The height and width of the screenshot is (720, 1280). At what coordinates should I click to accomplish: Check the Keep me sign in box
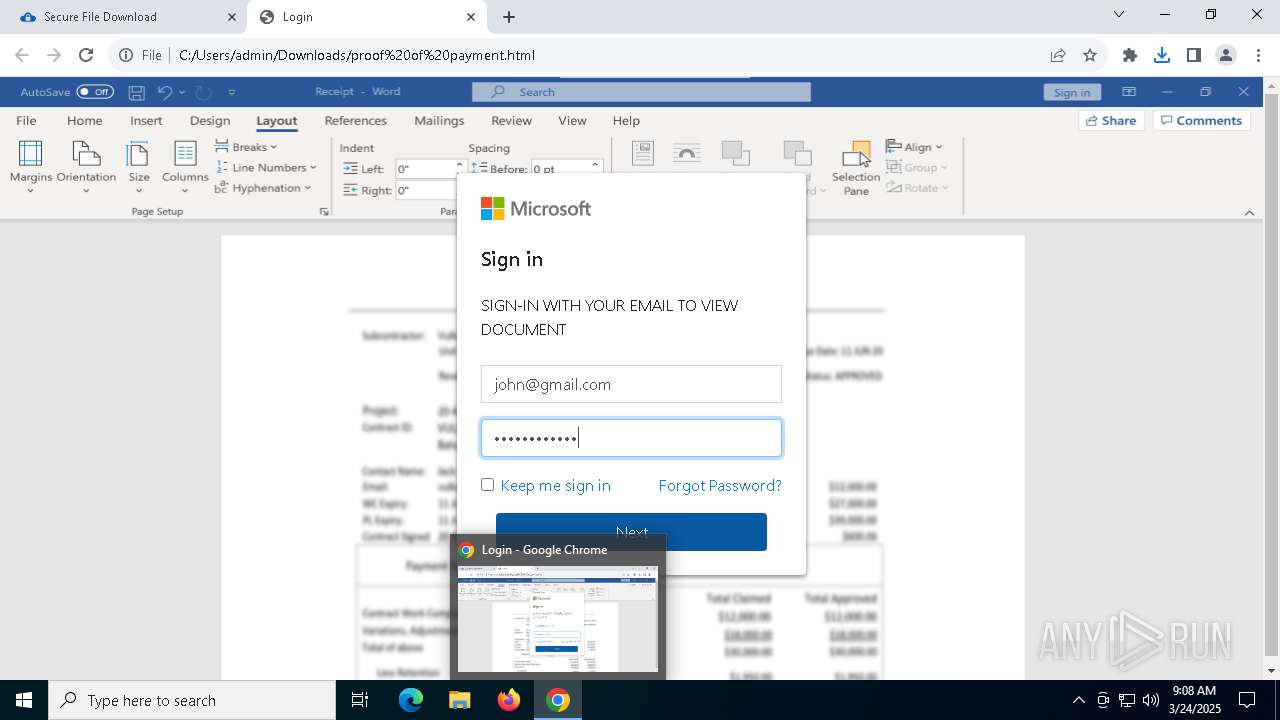(x=487, y=485)
